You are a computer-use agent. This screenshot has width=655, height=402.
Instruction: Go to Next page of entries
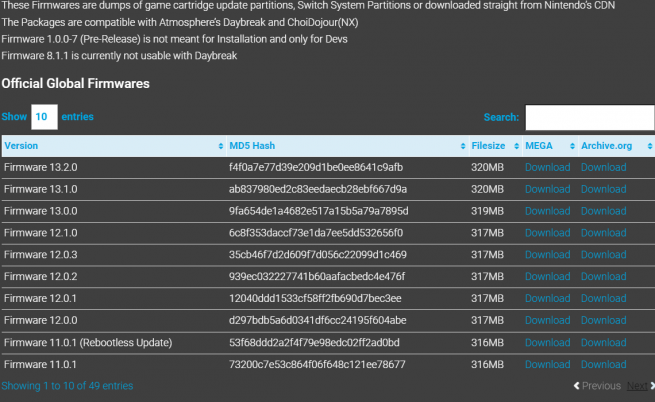point(637,385)
